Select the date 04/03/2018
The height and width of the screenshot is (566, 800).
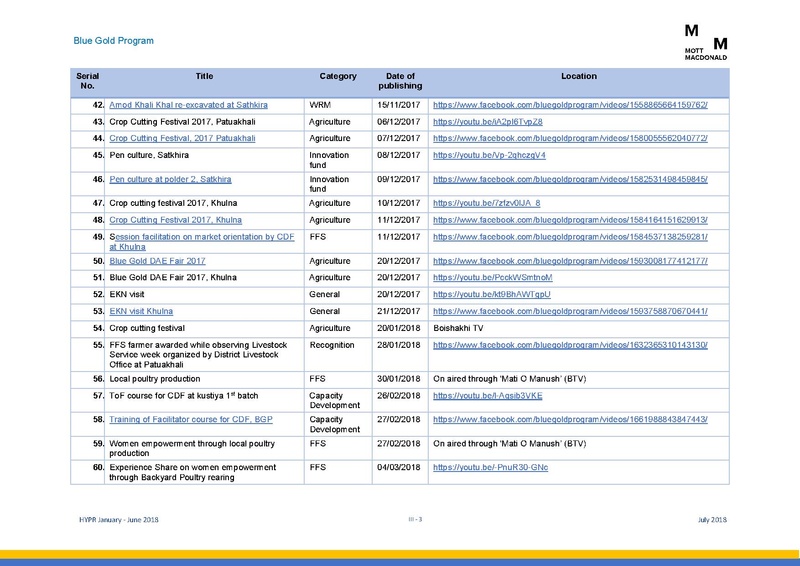coord(398,467)
